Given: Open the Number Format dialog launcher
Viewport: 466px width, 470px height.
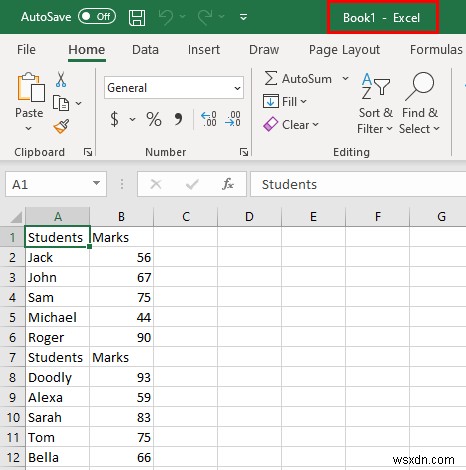Looking at the screenshot, I should 244,152.
